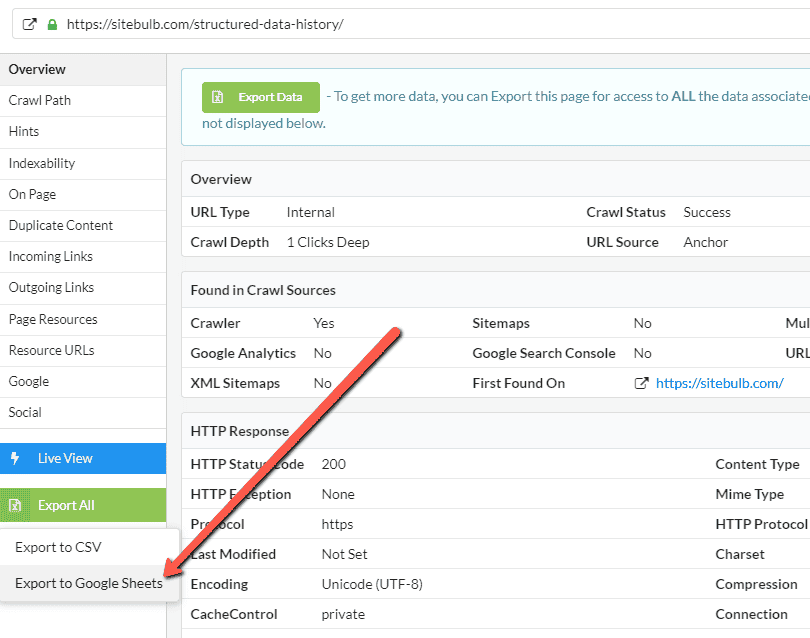
Task: Click the blue Live View button
Action: (83, 458)
